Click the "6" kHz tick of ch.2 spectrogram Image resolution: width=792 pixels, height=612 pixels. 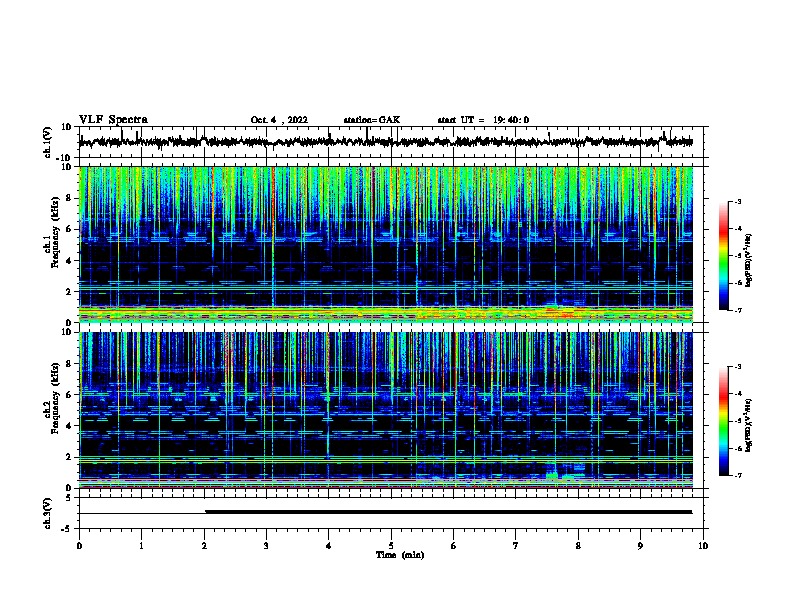coord(70,395)
